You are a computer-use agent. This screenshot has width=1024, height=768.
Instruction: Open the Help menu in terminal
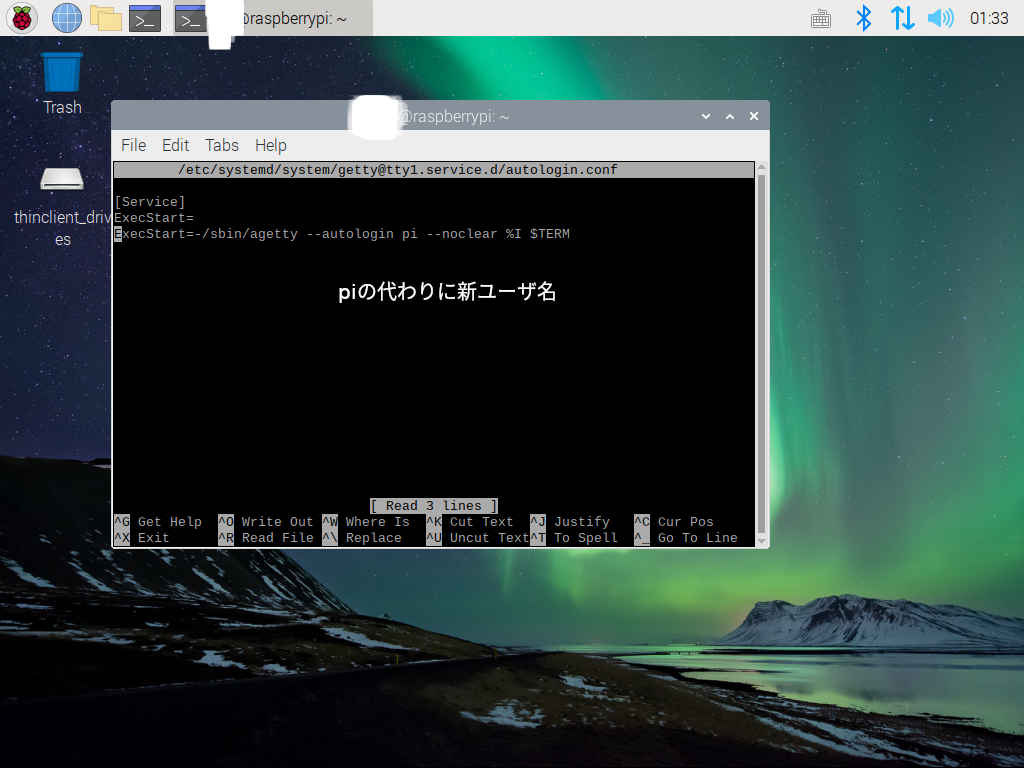(x=270, y=145)
